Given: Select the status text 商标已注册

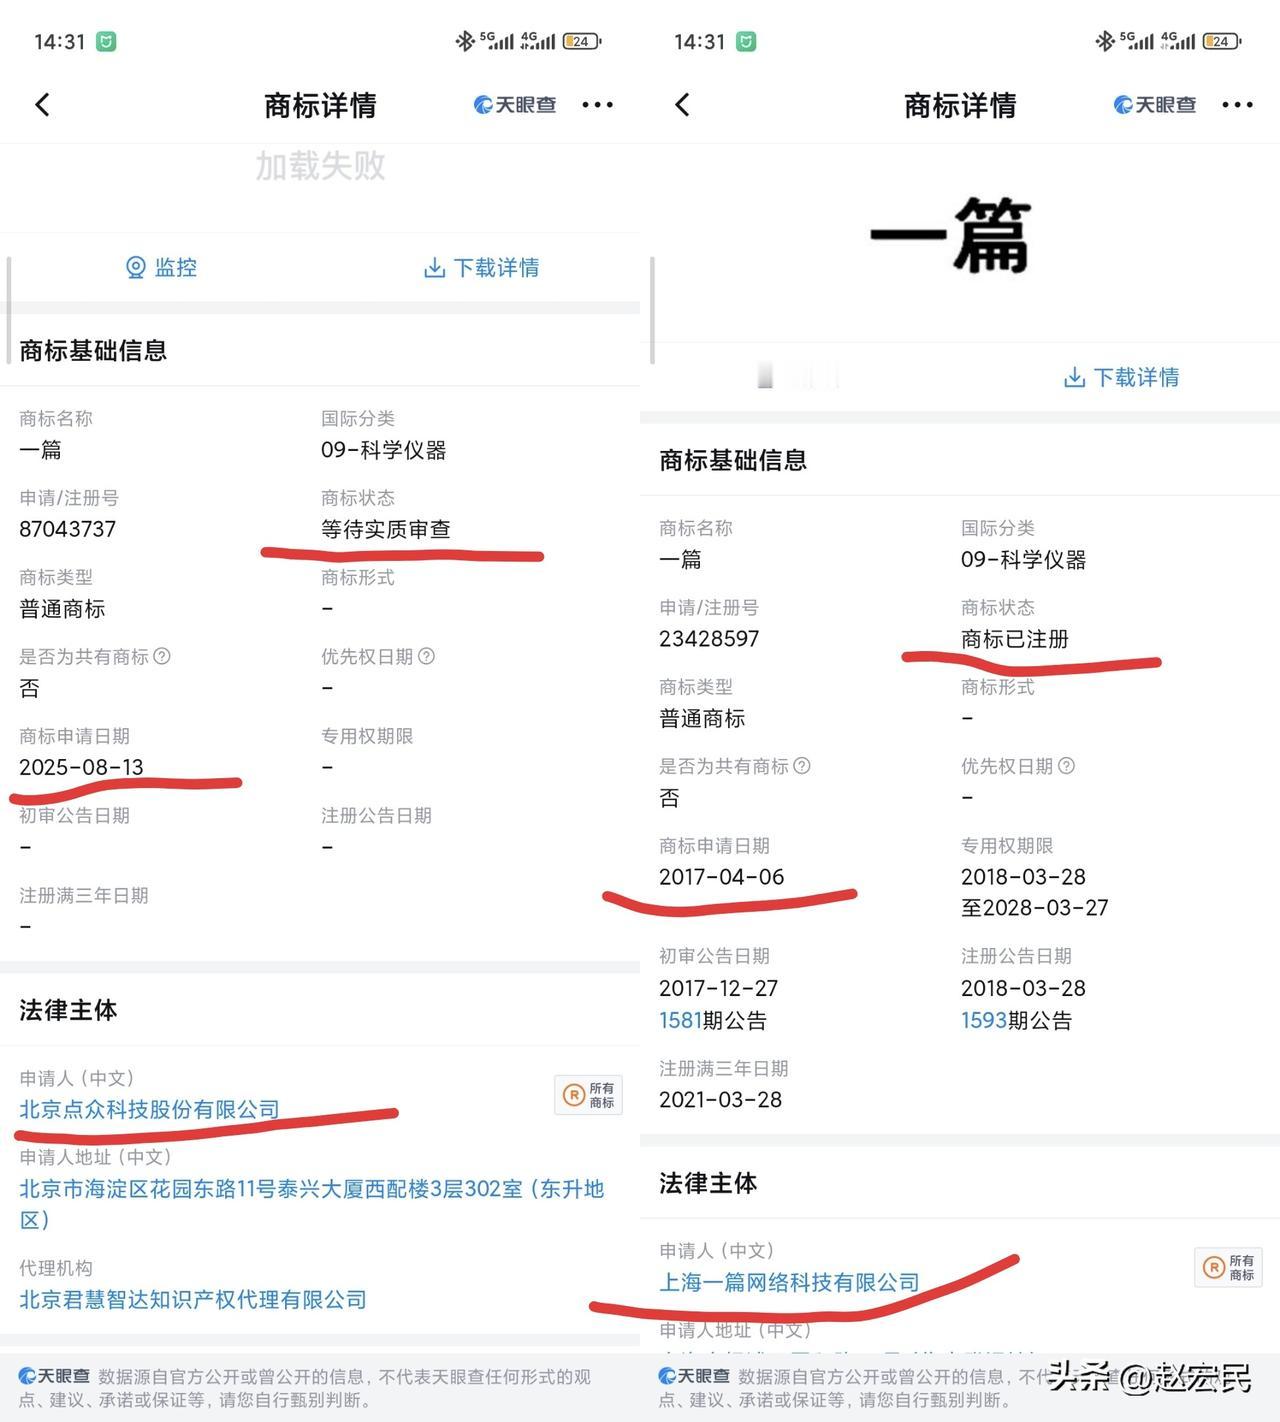Looking at the screenshot, I should click(1015, 639).
